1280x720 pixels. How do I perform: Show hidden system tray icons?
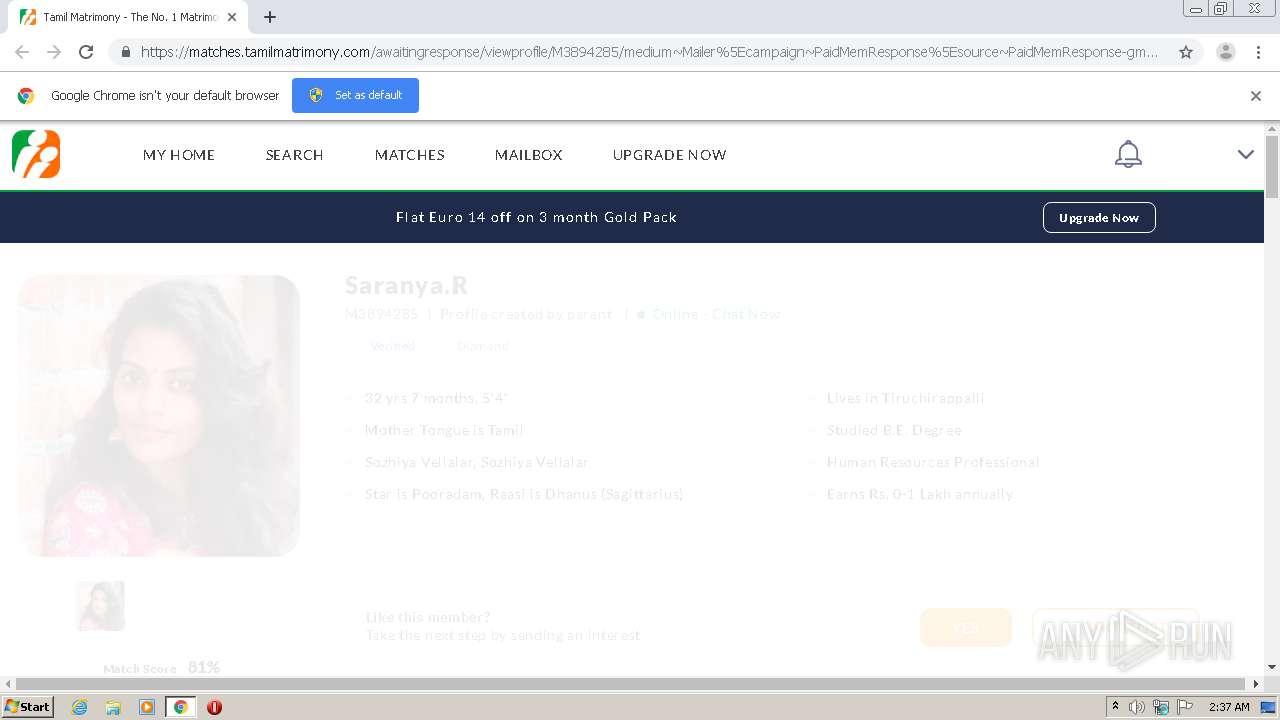coord(1115,707)
